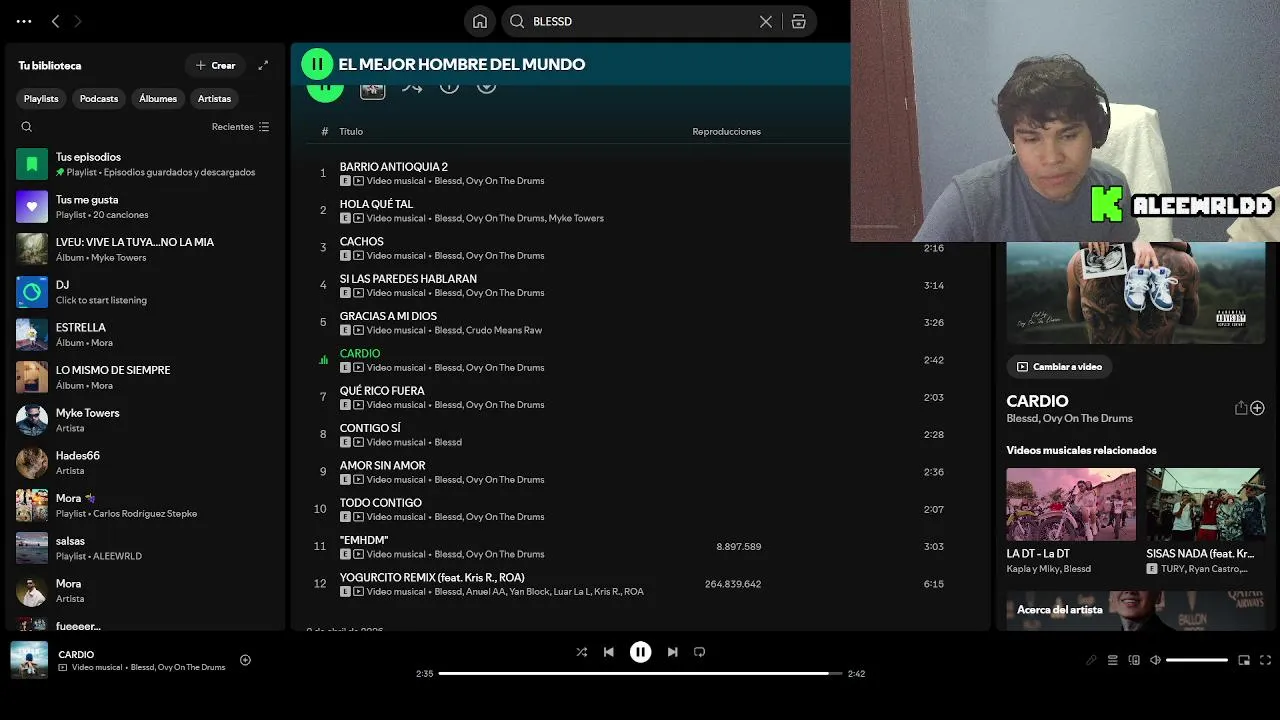Filter library by Artistas
The height and width of the screenshot is (720, 1280).
pos(214,98)
